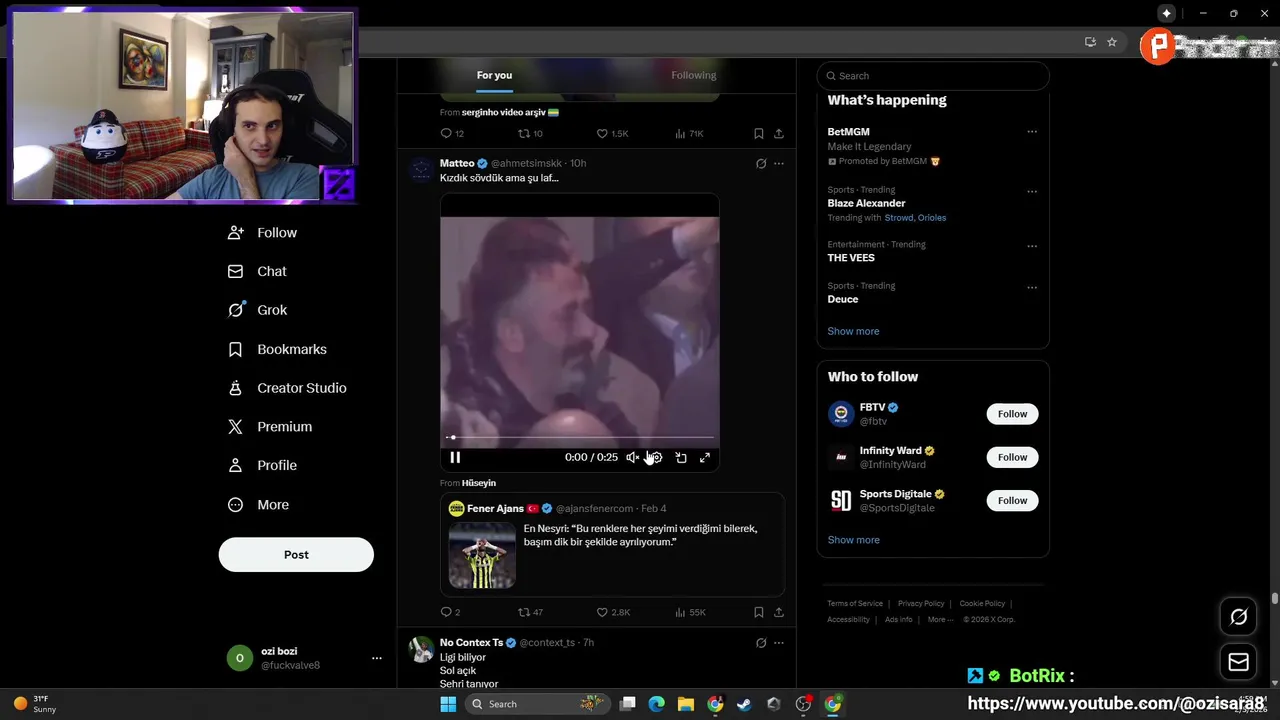View analytics on the post with 71K views
Viewport: 1280px width, 720px height.
[690, 133]
